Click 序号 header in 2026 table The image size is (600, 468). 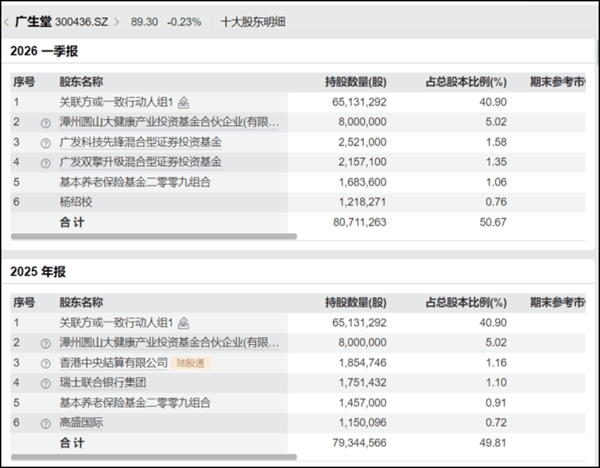click(x=24, y=82)
